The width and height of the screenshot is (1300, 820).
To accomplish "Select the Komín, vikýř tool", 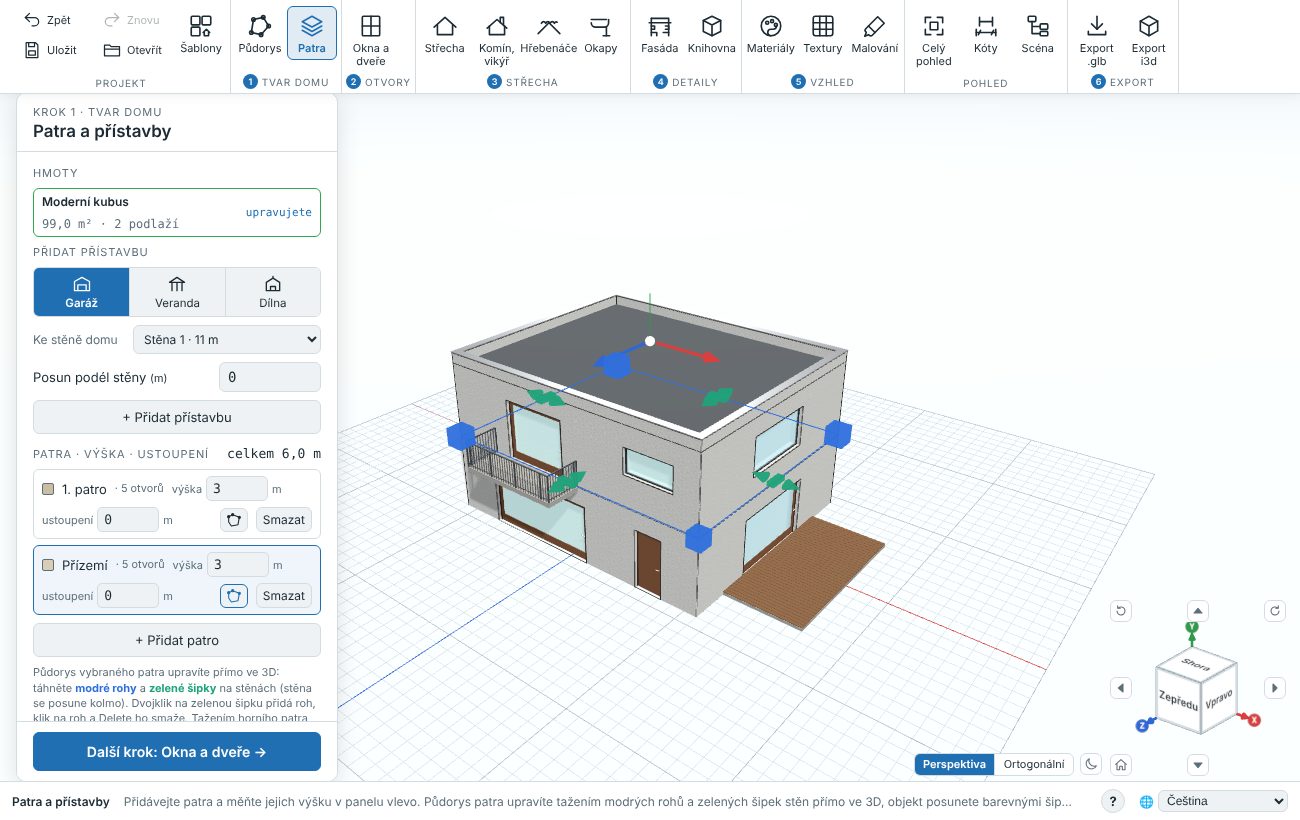I will (x=497, y=40).
